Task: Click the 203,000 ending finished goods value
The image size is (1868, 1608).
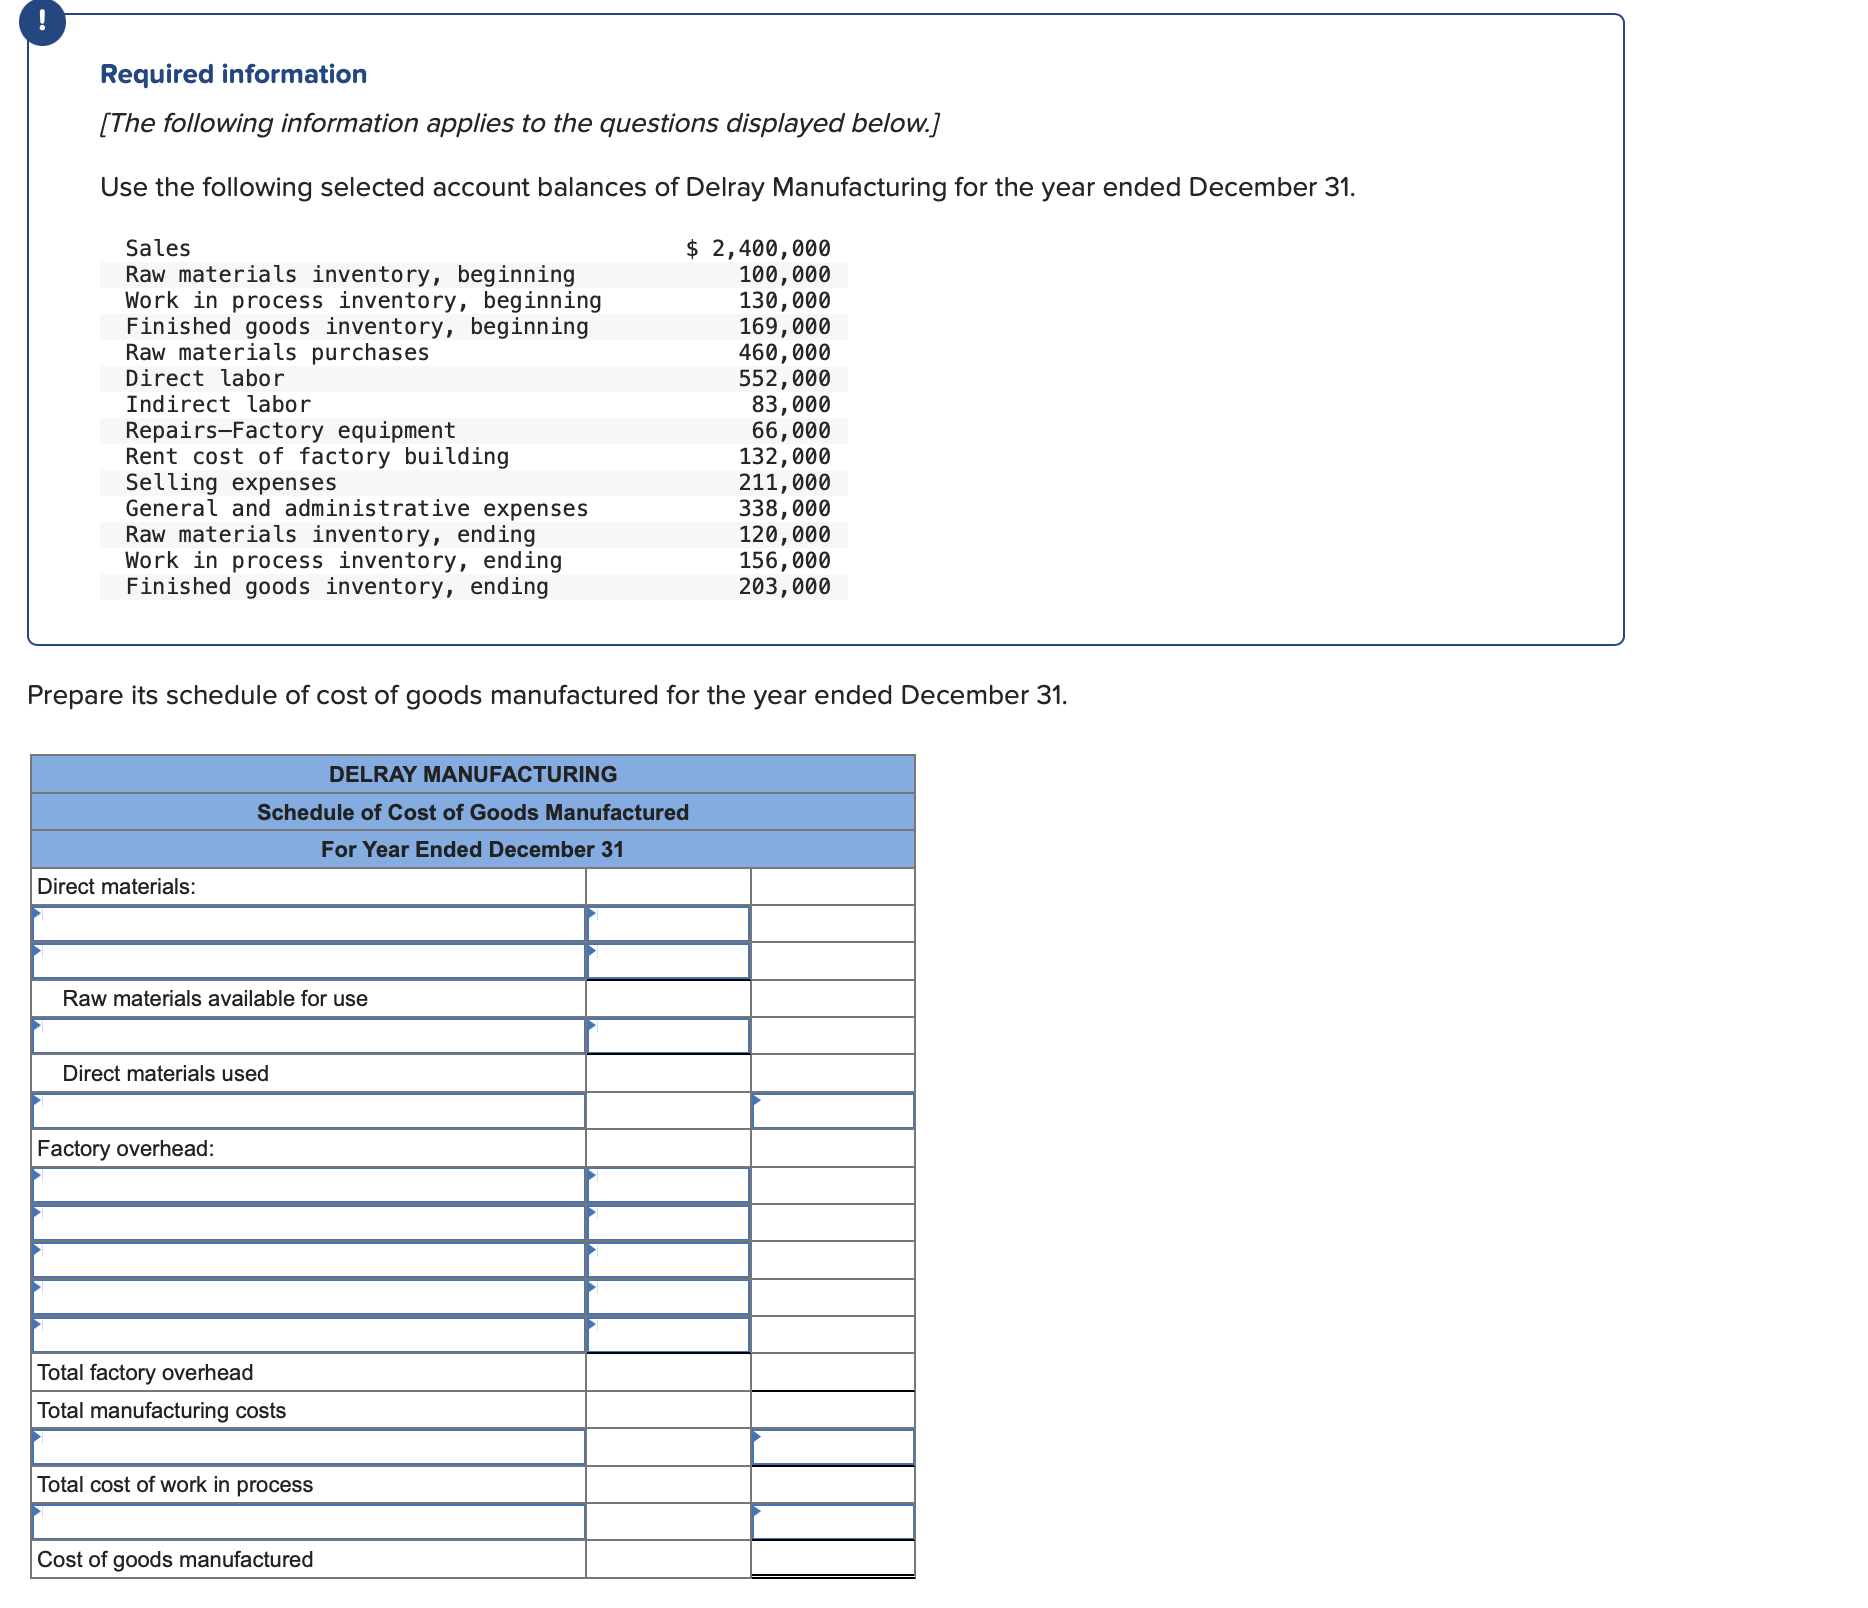Action: [x=784, y=586]
